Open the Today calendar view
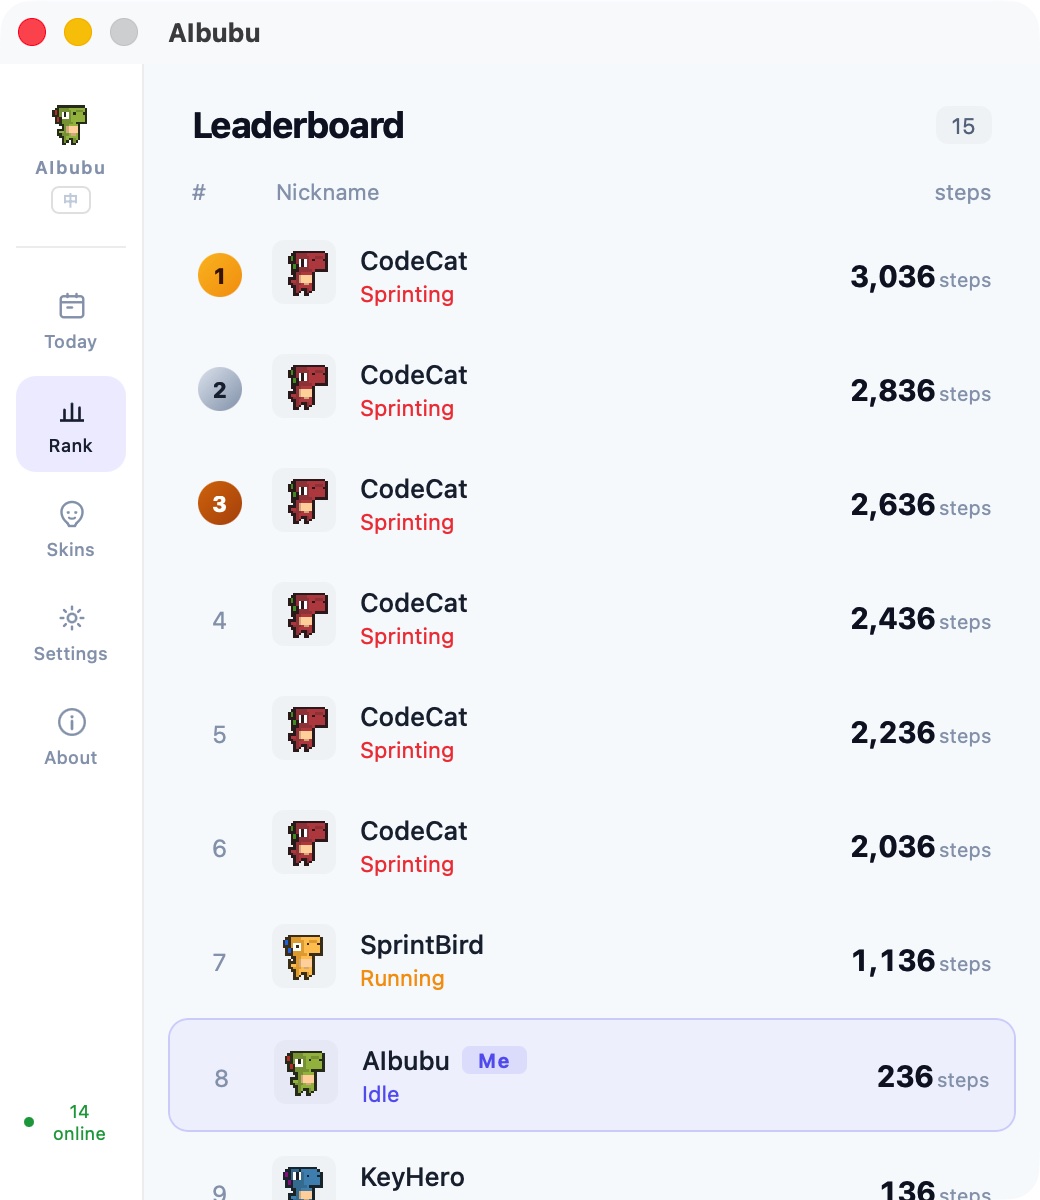Image resolution: width=1040 pixels, height=1200 pixels. 70,318
